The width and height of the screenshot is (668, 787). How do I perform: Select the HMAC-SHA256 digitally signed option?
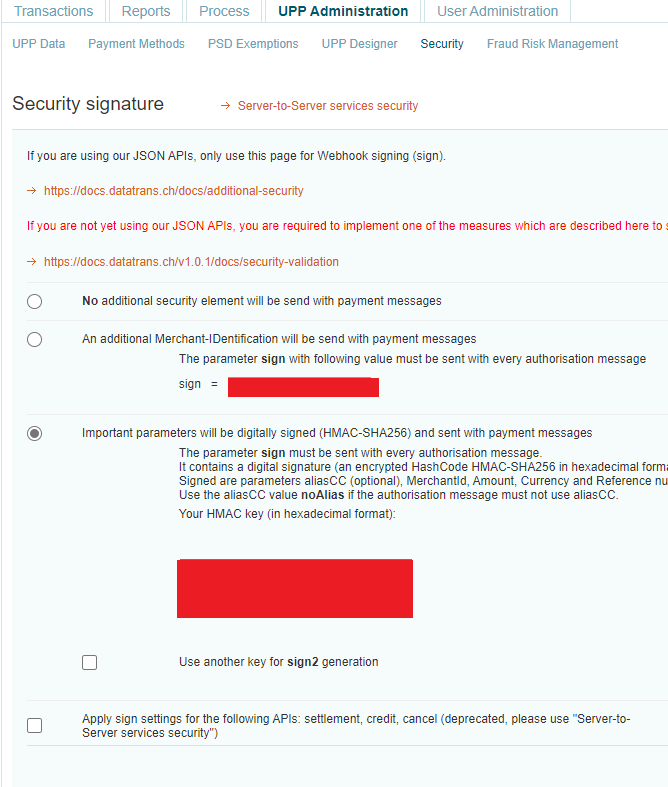tap(35, 433)
